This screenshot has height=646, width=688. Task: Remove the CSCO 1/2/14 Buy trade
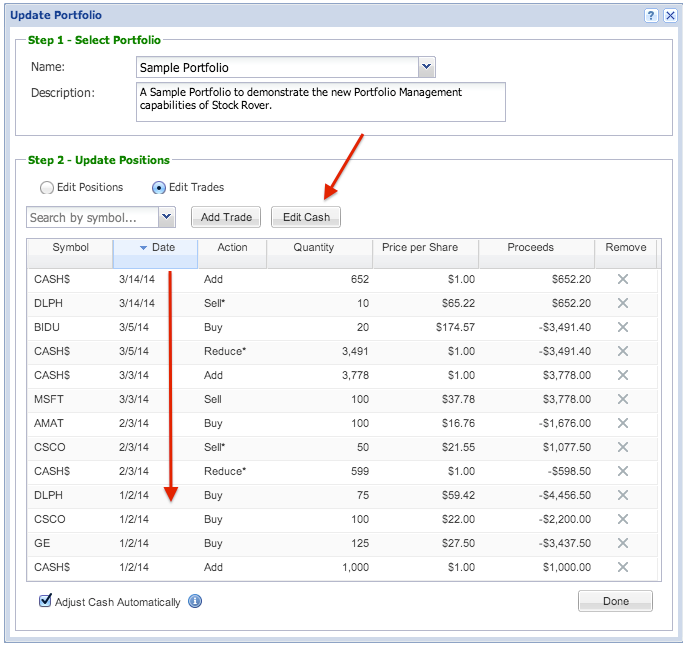tap(623, 519)
